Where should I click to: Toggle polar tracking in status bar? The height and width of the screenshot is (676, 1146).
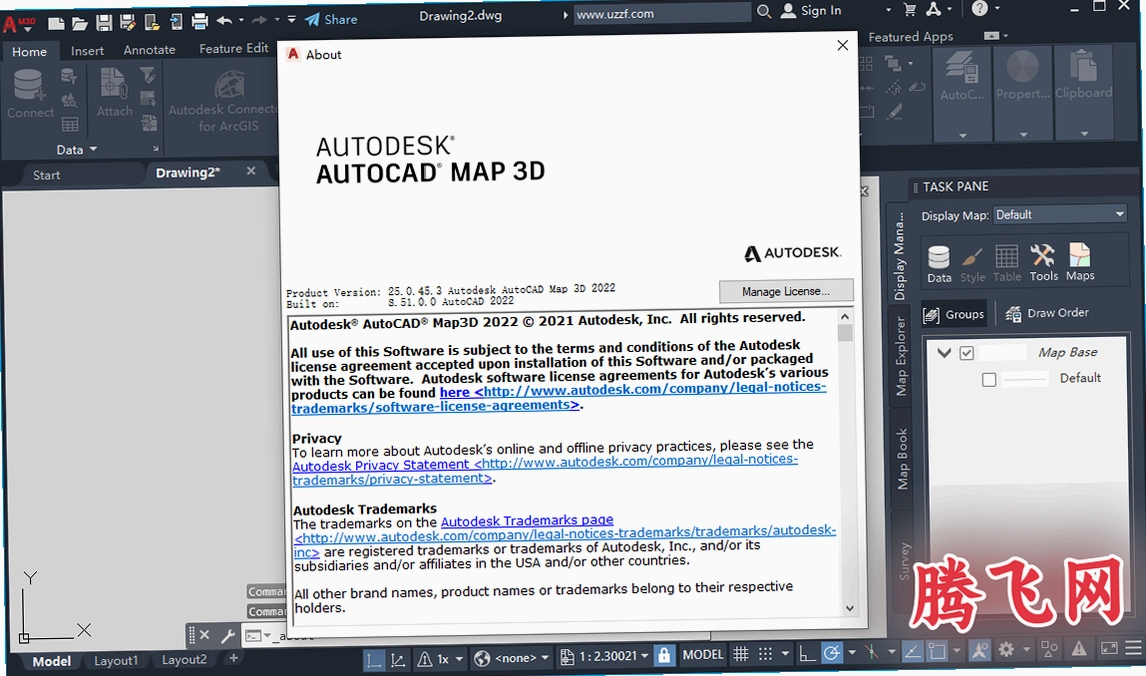tap(832, 653)
